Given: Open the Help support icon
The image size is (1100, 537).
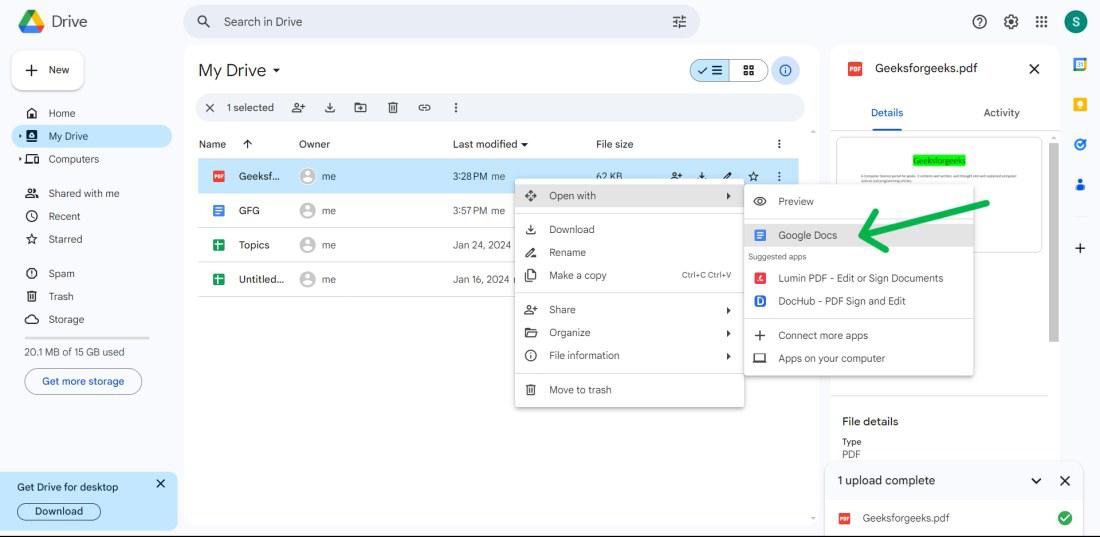Looking at the screenshot, I should point(979,22).
